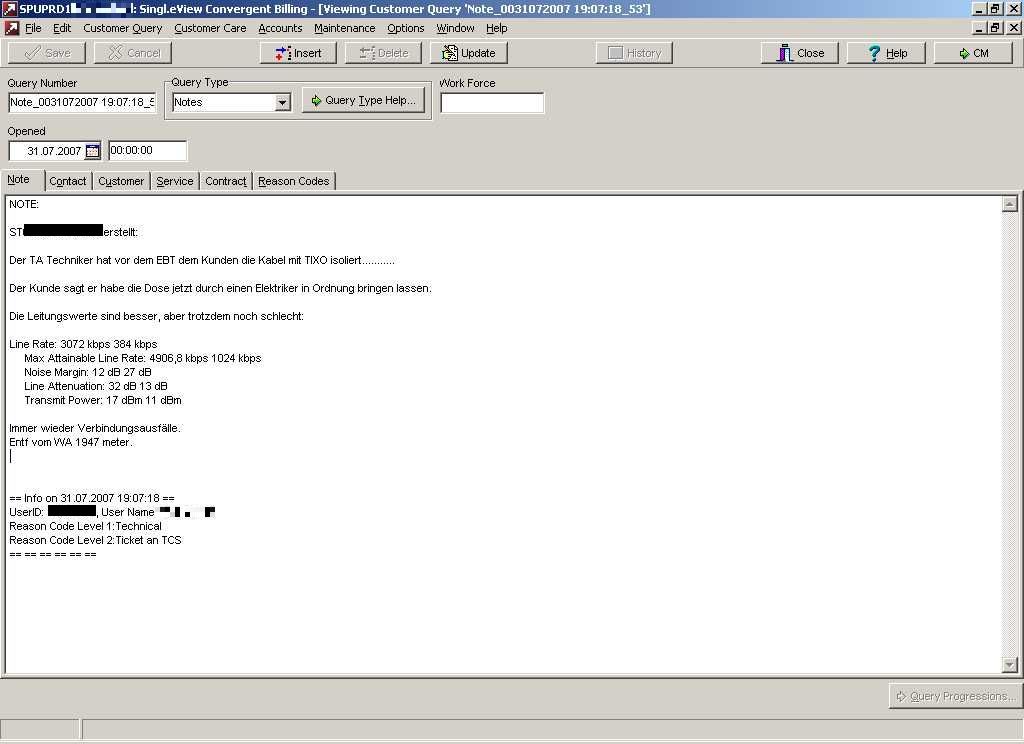Switch to the Contract tab

[226, 181]
